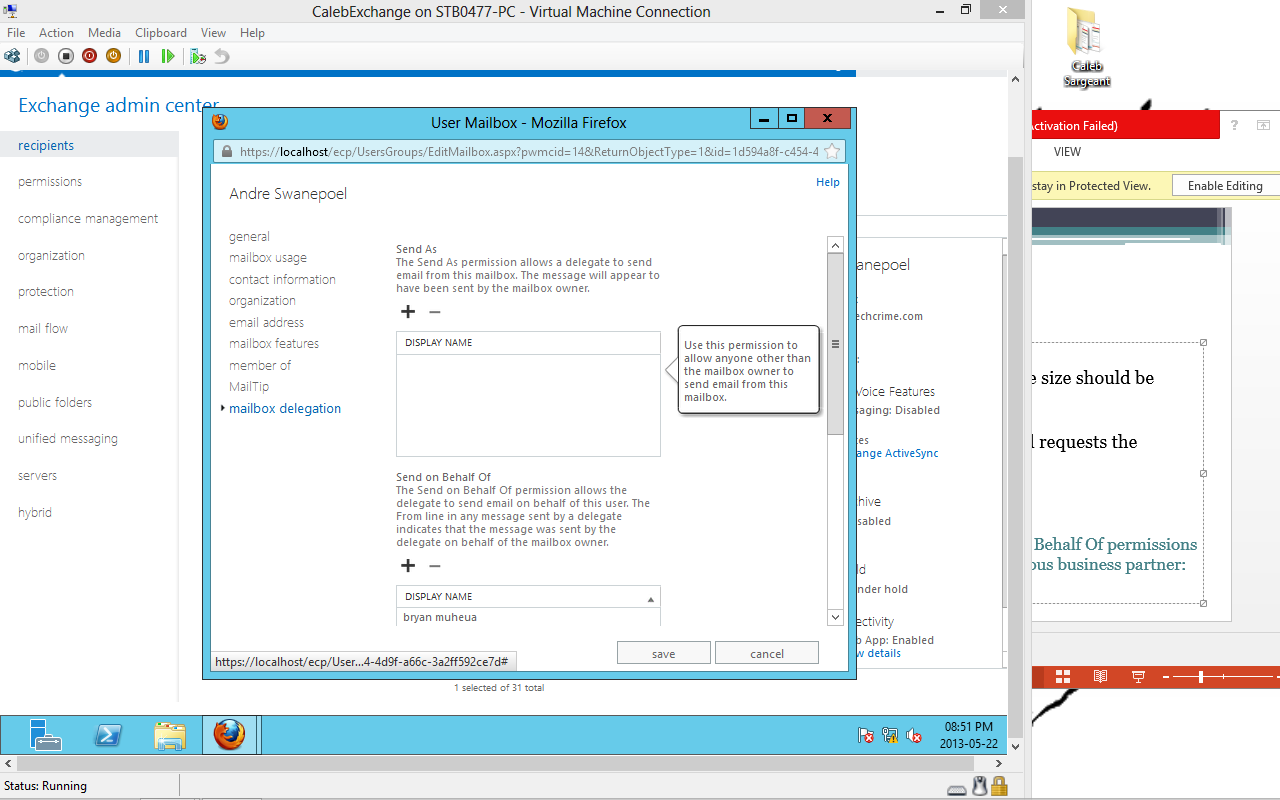Save the VM state with the orange power icon
This screenshot has width=1280, height=800.
(x=113, y=56)
